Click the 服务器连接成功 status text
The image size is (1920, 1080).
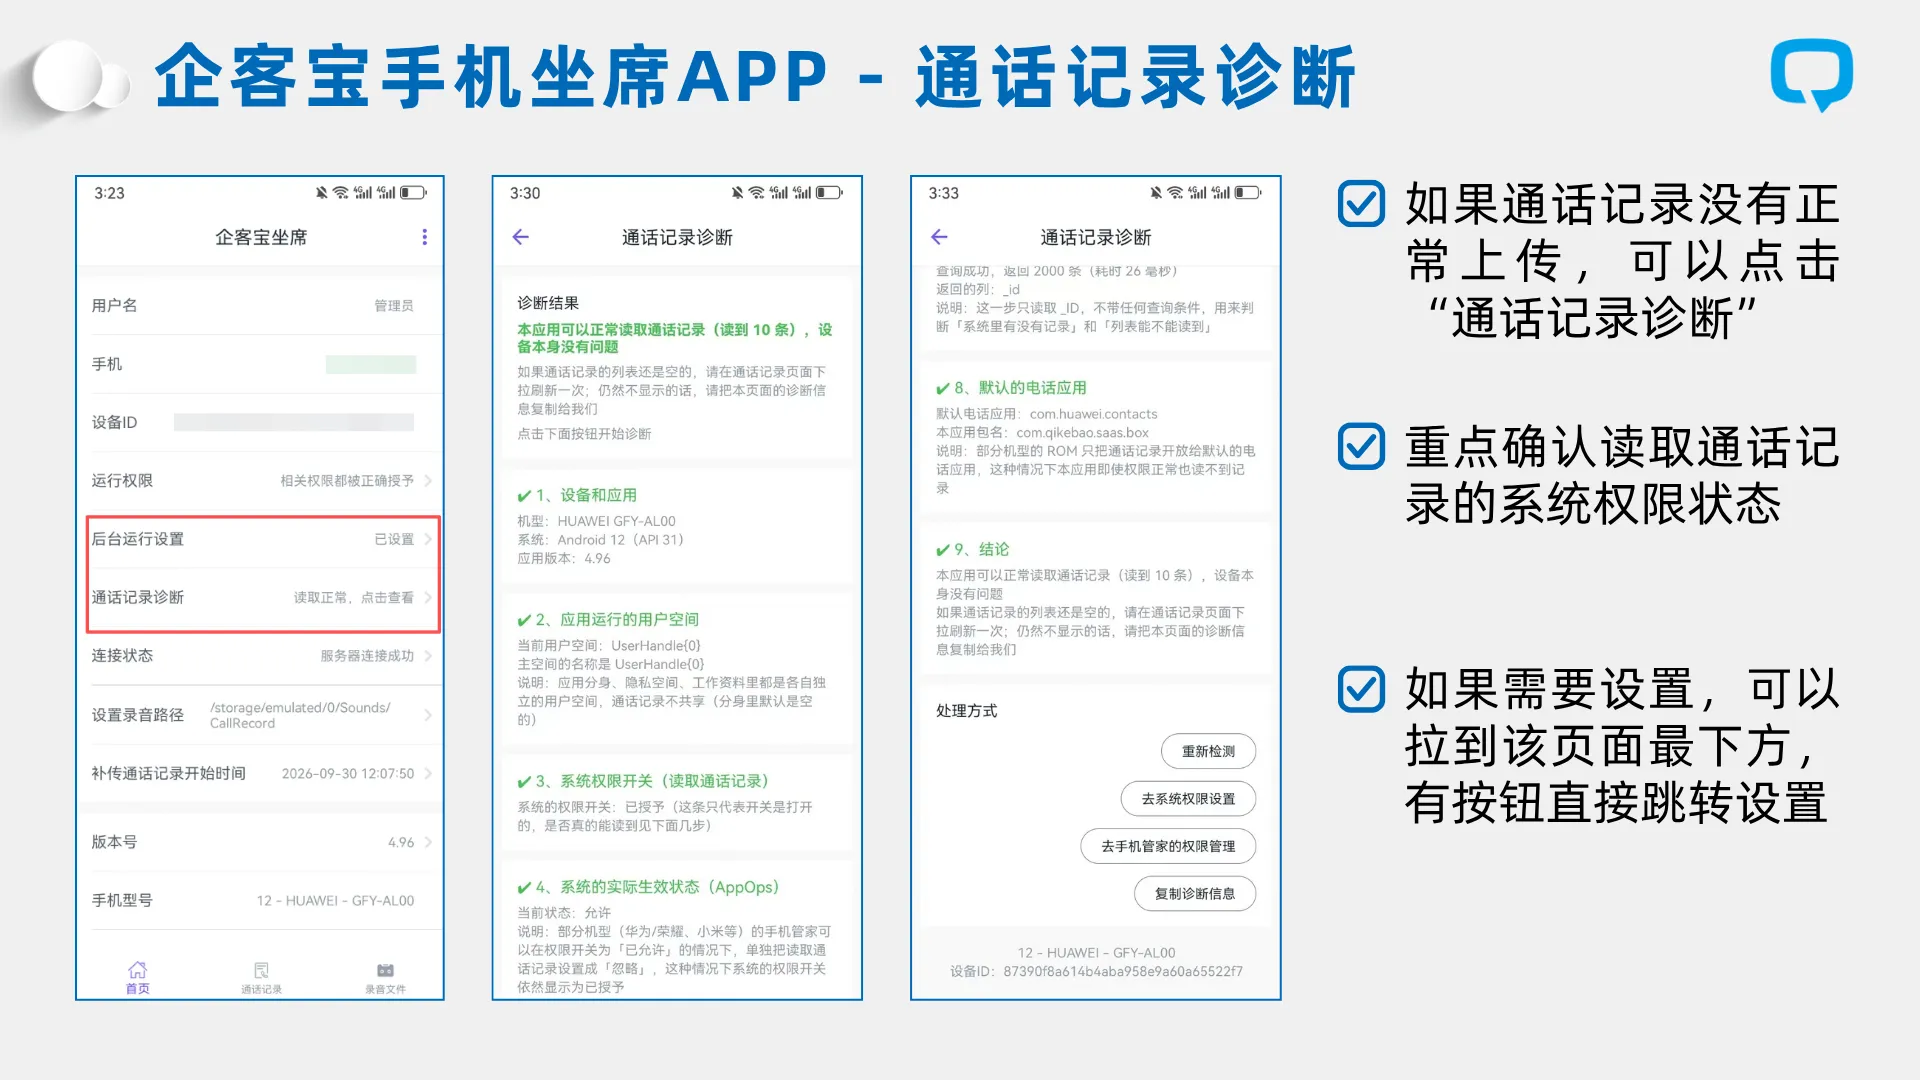point(367,656)
